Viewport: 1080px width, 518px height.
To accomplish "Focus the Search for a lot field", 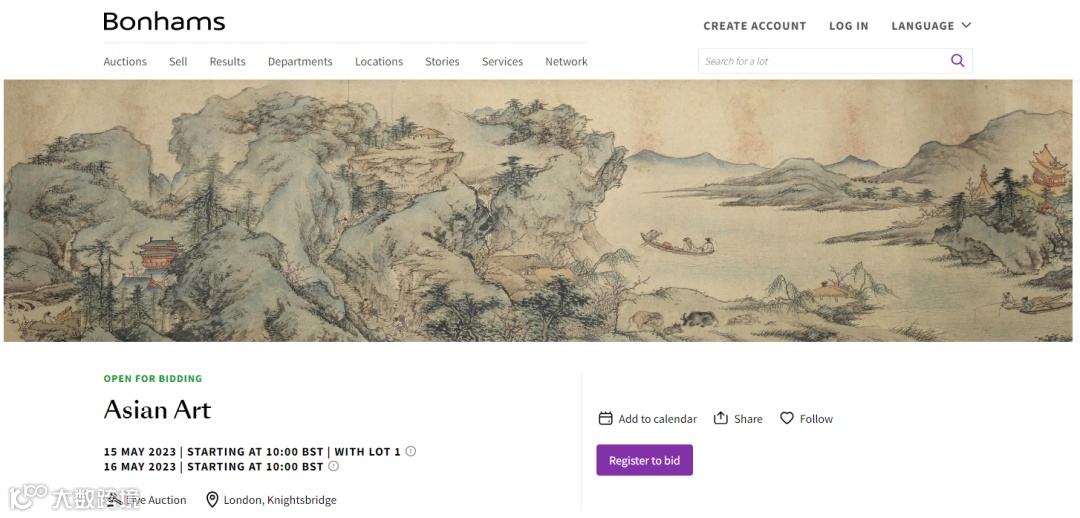I will click(824, 61).
